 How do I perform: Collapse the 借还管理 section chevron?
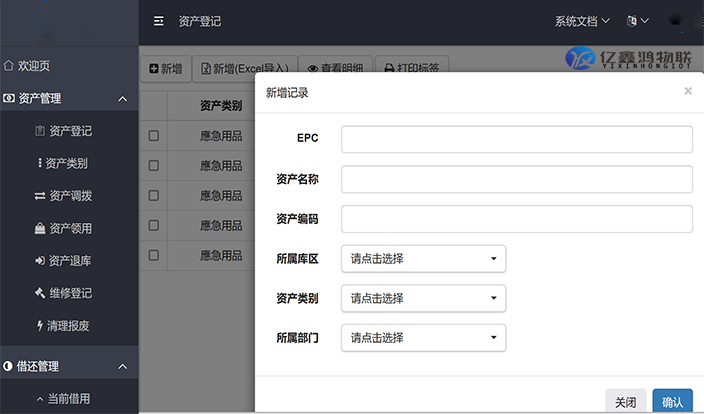point(123,366)
